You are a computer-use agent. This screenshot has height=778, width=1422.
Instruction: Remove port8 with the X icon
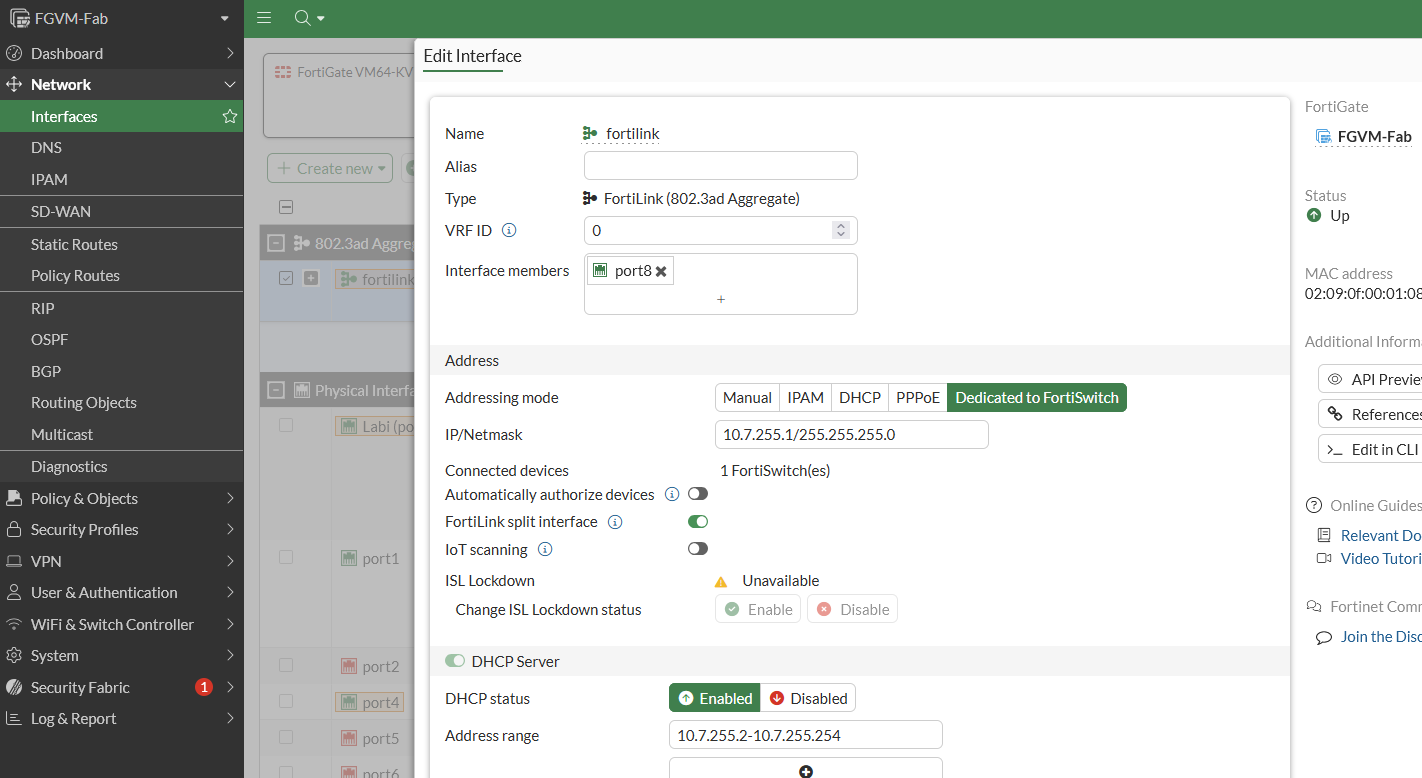[x=661, y=271]
